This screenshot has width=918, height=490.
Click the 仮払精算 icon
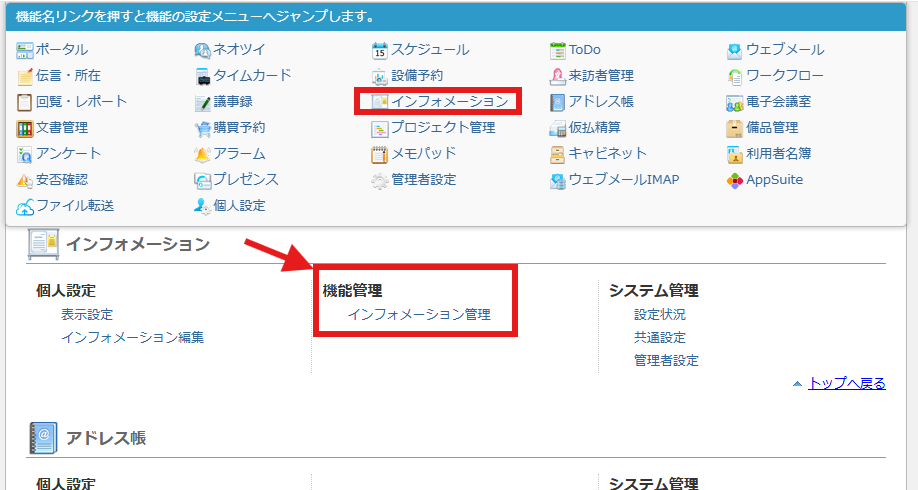558,128
